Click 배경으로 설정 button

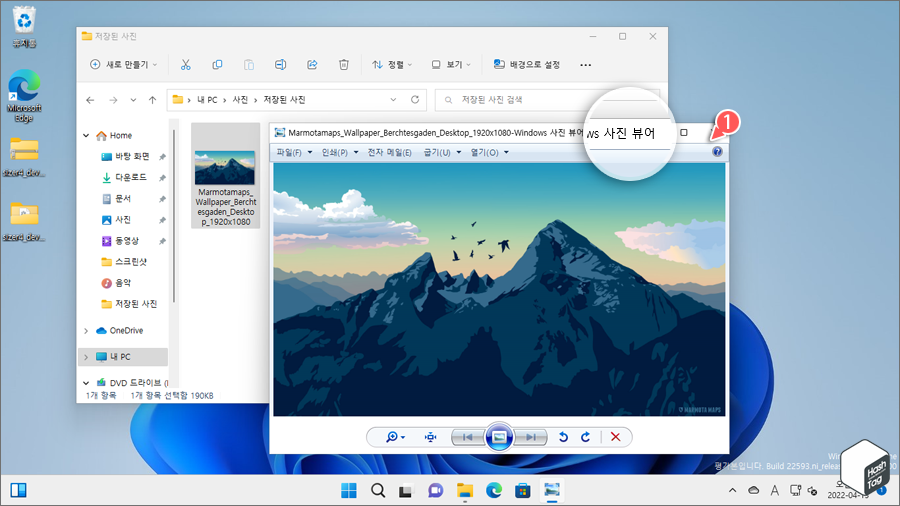coord(526,65)
